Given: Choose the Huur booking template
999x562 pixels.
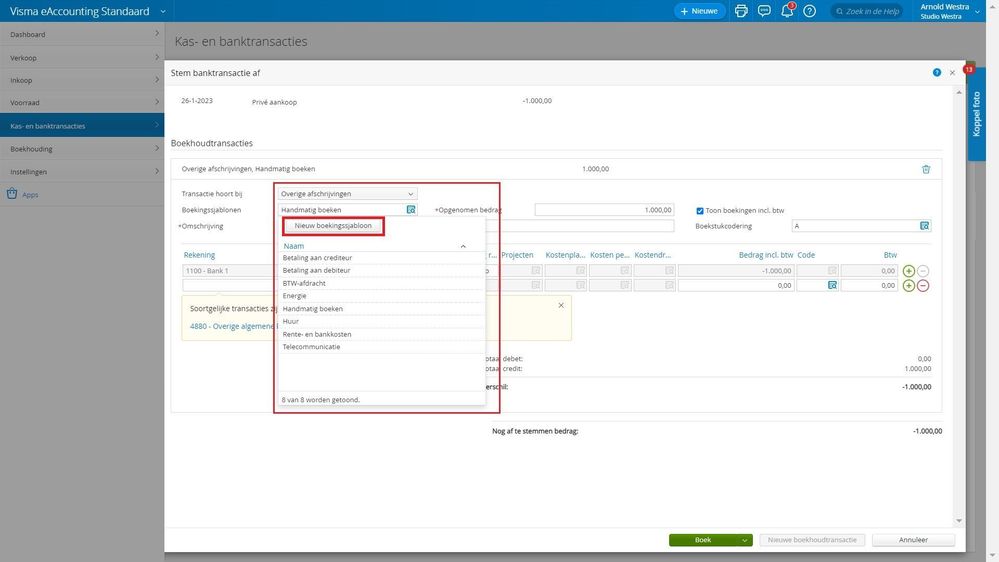Looking at the screenshot, I should point(291,321).
